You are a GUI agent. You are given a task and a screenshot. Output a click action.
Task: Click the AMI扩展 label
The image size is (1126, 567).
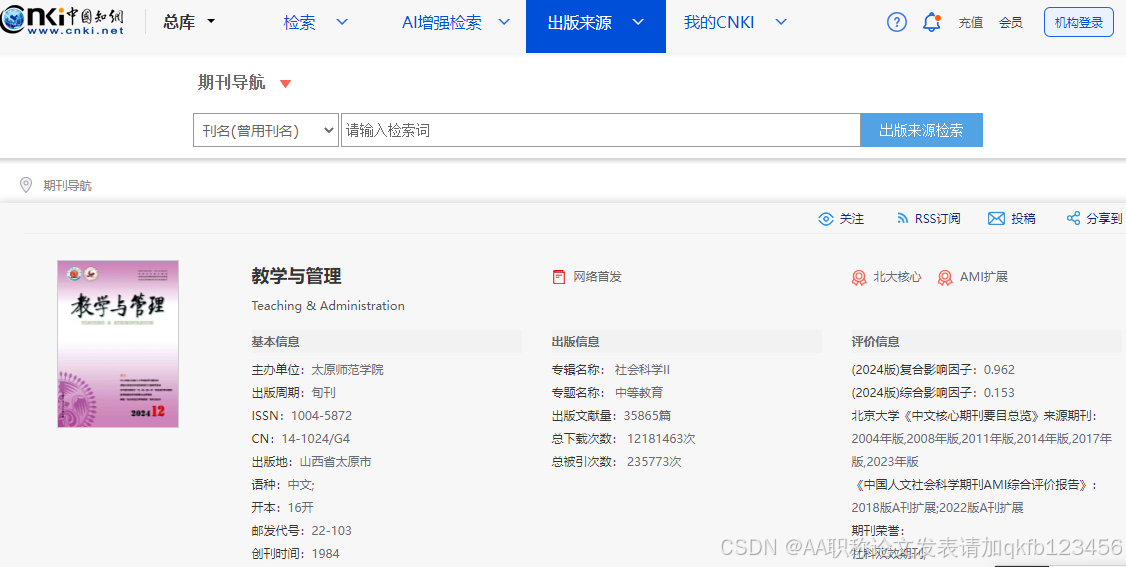pyautogui.click(x=984, y=276)
